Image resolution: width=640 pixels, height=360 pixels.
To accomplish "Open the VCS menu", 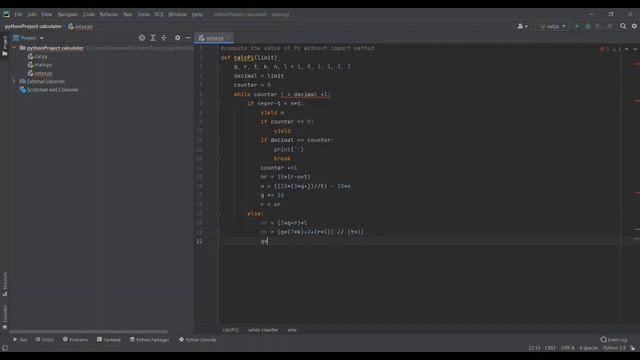I will click(159, 14).
